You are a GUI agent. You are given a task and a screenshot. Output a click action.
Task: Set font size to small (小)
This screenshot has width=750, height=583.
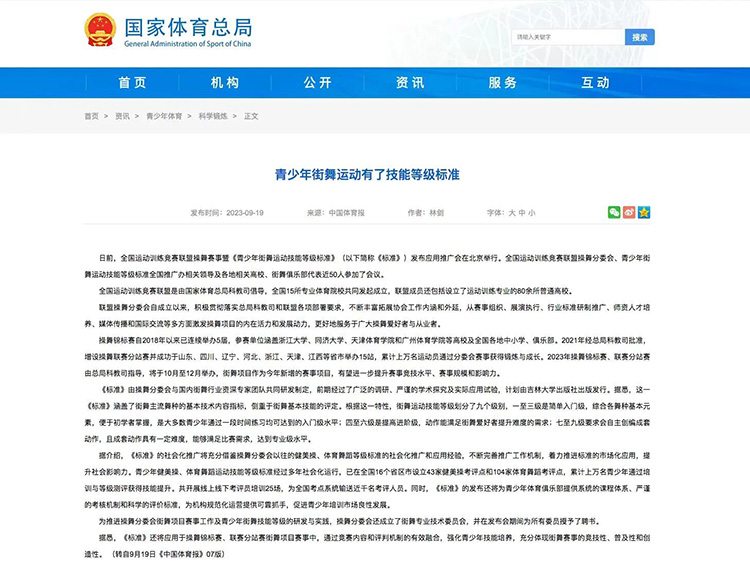(532, 213)
